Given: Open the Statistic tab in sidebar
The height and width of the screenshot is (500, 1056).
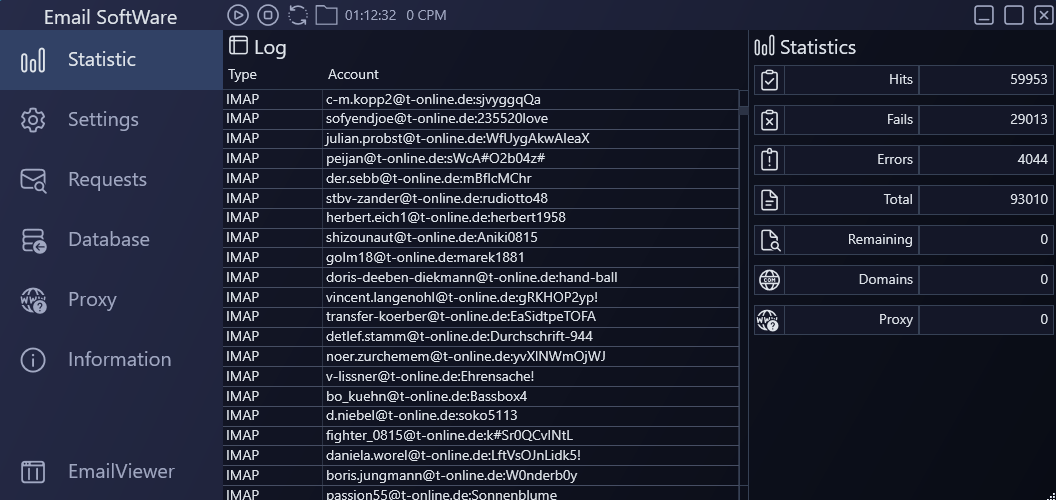Looking at the screenshot, I should click(101, 60).
